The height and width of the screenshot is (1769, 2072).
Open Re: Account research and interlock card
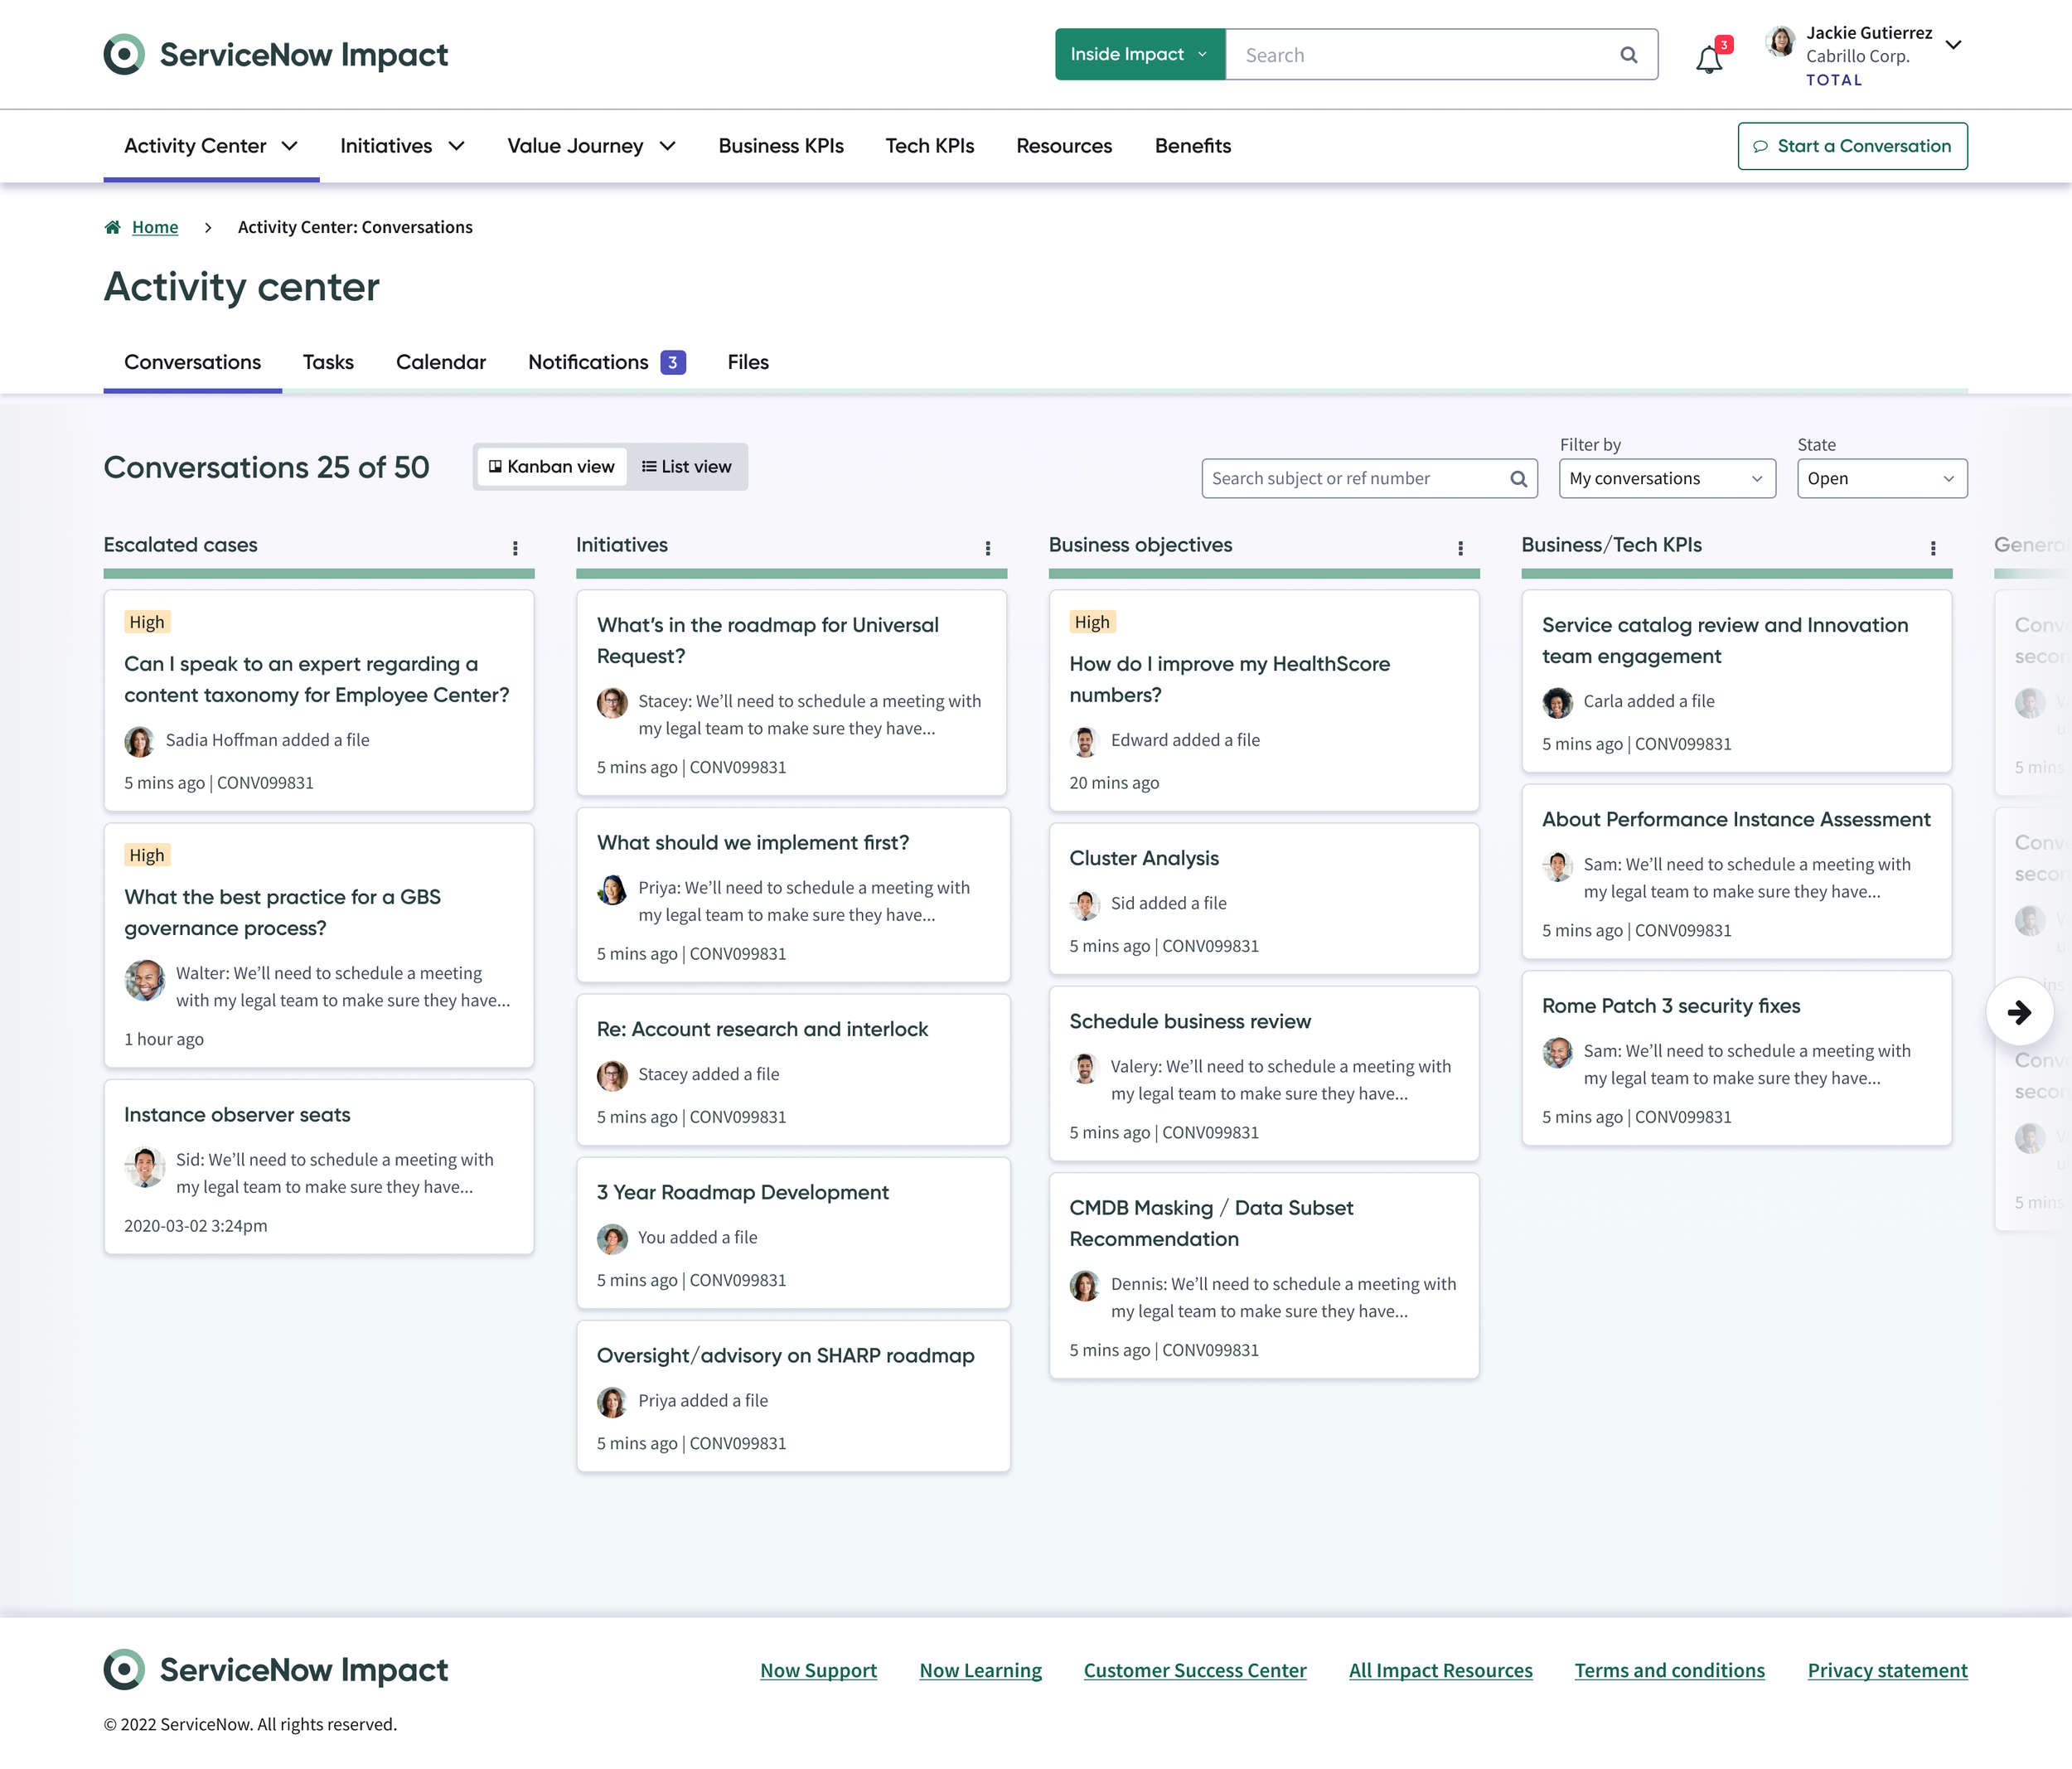coord(793,1070)
